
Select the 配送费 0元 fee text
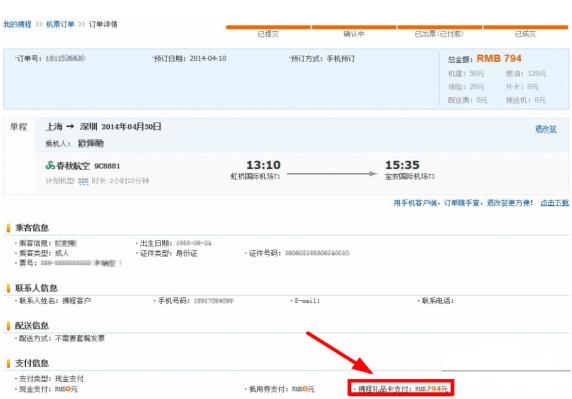[467, 100]
